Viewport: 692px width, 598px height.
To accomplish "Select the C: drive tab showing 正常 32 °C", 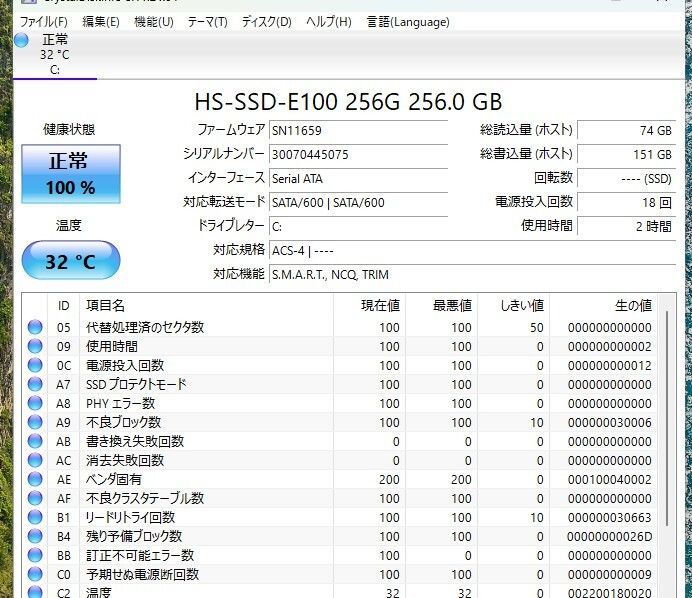I will click(x=54, y=54).
